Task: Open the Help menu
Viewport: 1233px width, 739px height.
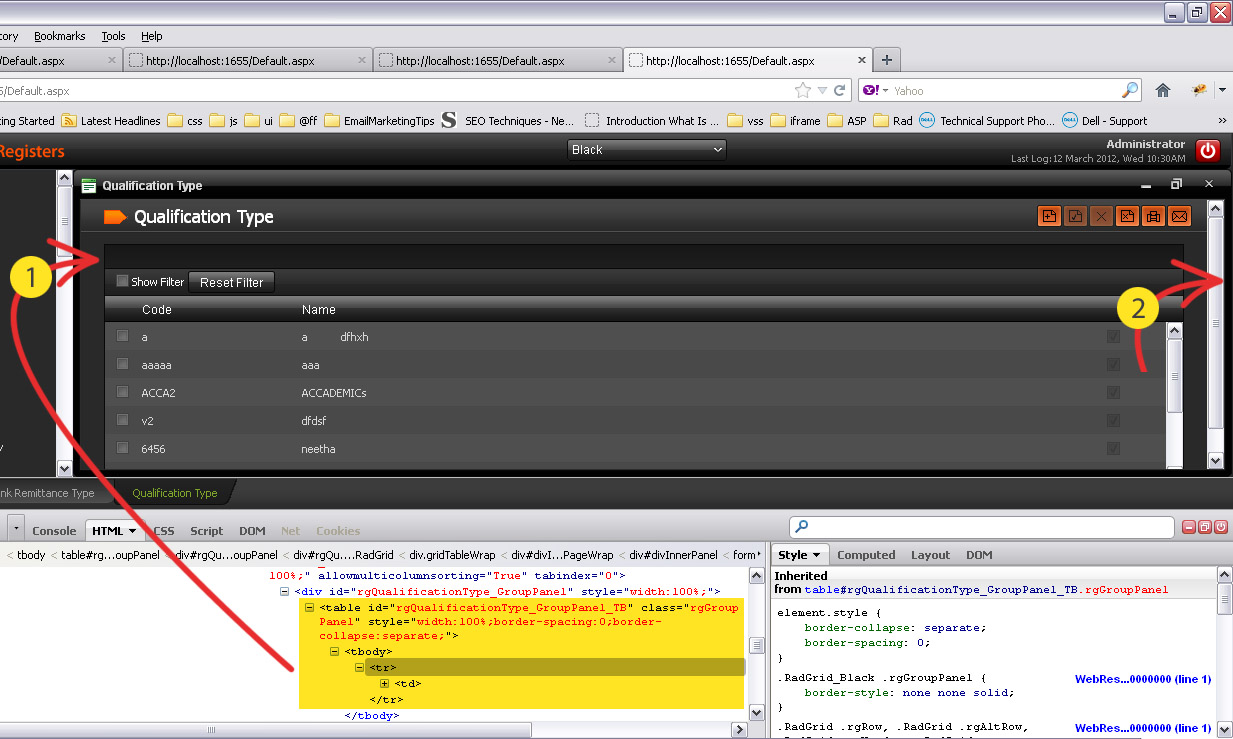Action: (x=151, y=36)
